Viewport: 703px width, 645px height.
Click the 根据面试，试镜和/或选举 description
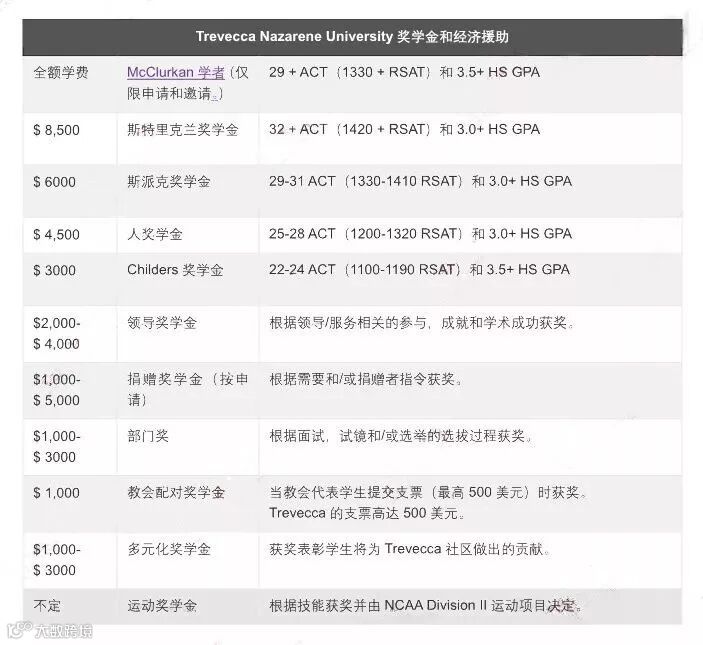(401, 436)
